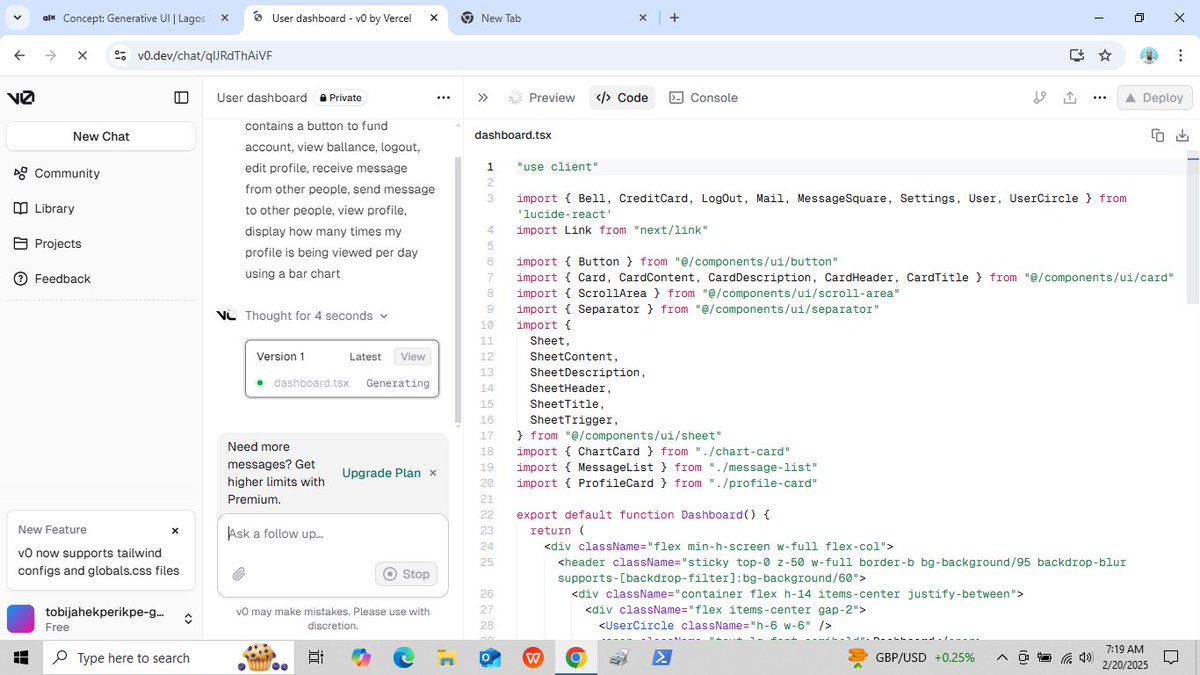The height and width of the screenshot is (675, 1200).
Task: Open the Chrome profile avatar
Action: (x=1149, y=55)
